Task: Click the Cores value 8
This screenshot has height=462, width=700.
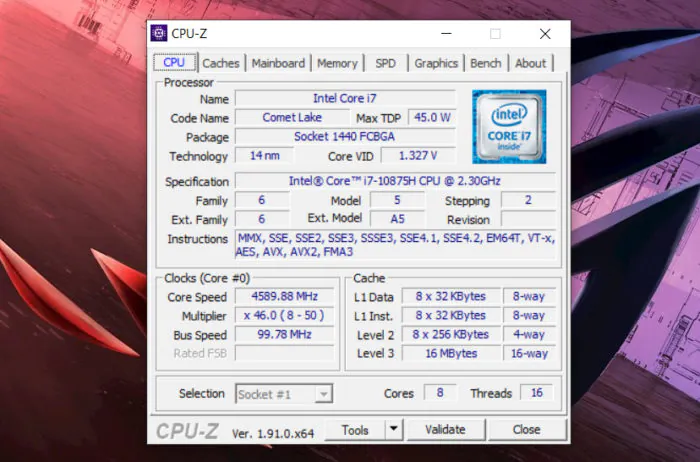Action: point(440,393)
